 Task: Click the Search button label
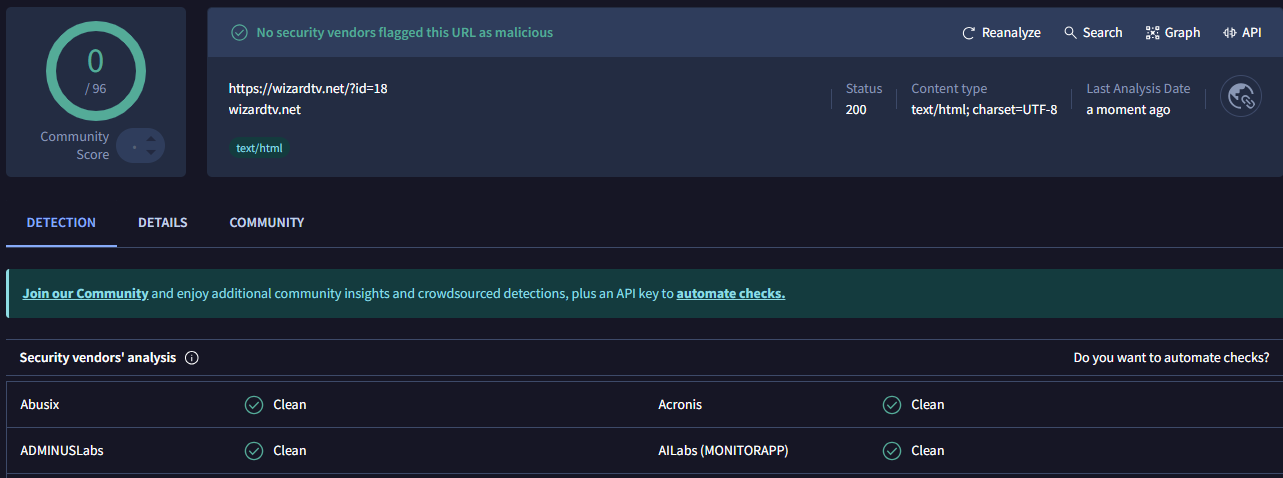click(1102, 33)
